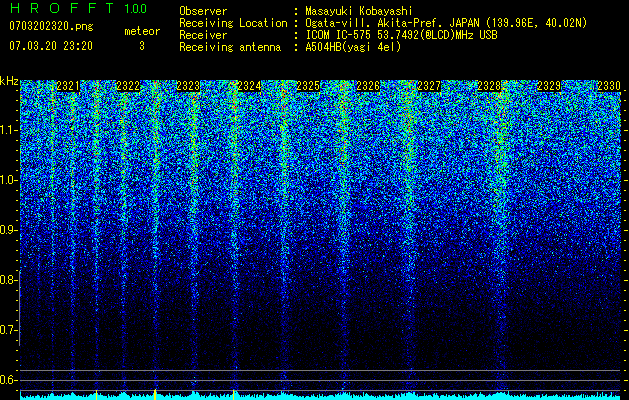Click the 'Receiver' field label
Image resolution: width=629 pixels, height=400 pixels.
(203, 35)
